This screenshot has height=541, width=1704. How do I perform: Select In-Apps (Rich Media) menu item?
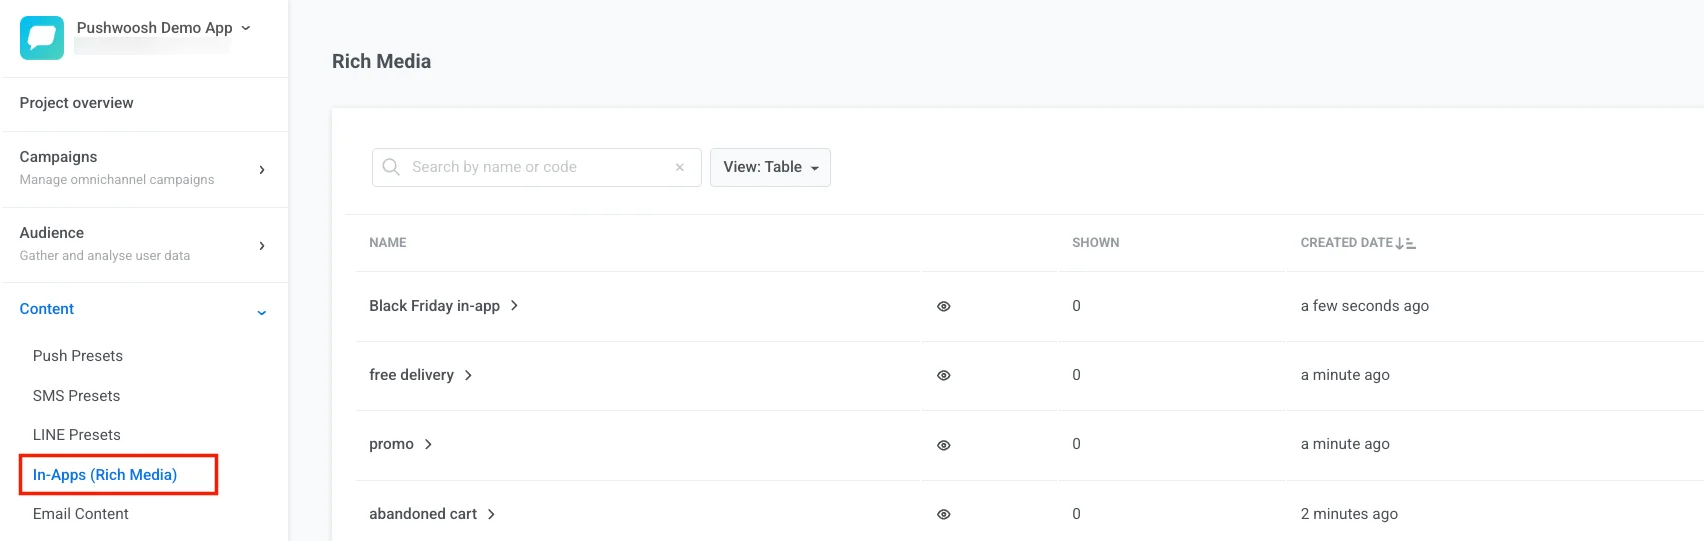pos(105,475)
